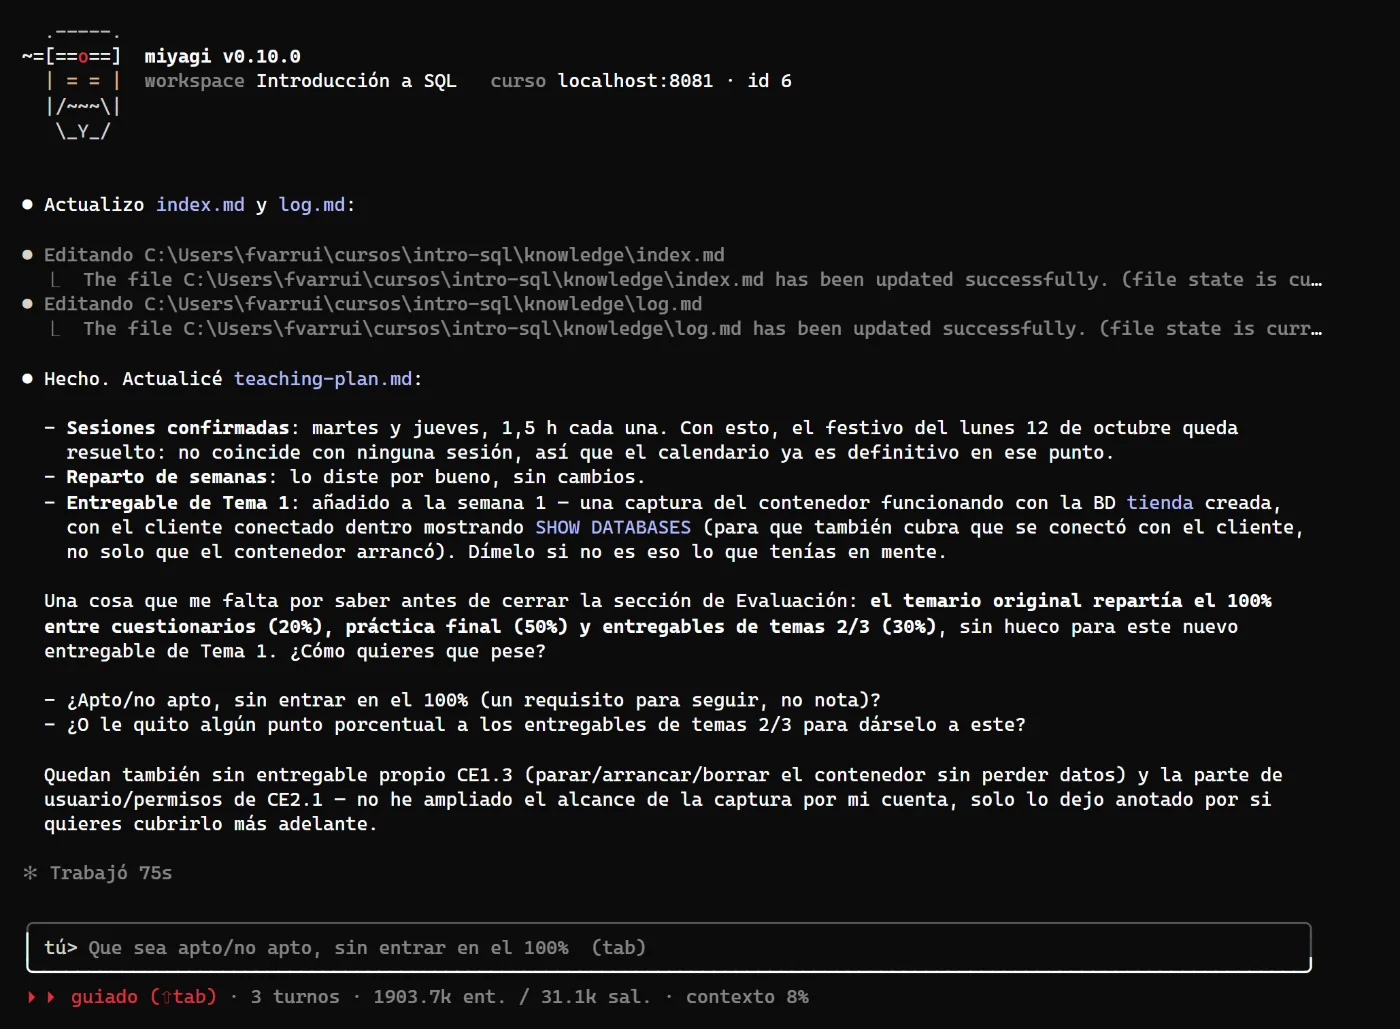
Task: Open the log.md file link
Action: (312, 205)
